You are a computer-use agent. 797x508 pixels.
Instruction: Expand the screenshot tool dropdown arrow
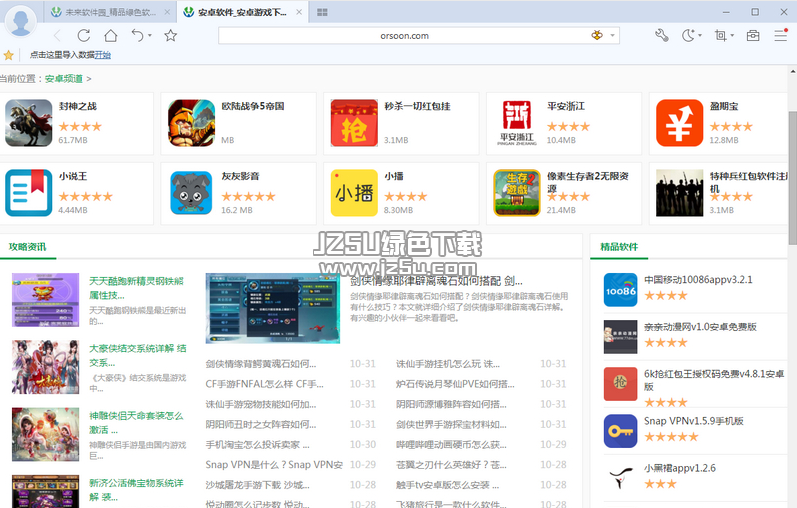[x=732, y=36]
